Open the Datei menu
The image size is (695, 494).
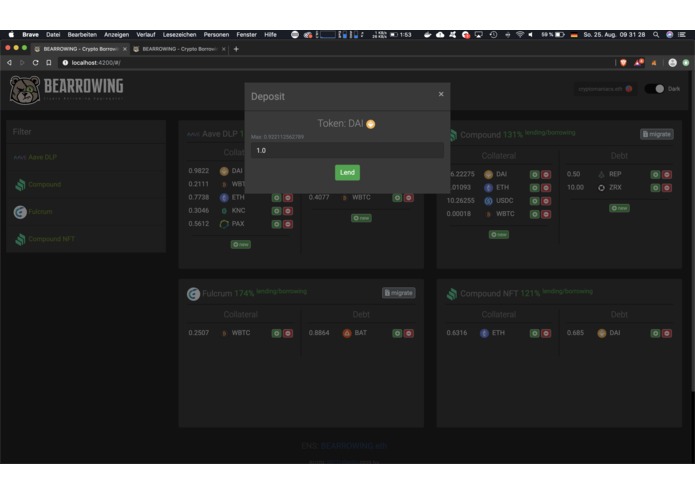(x=53, y=35)
